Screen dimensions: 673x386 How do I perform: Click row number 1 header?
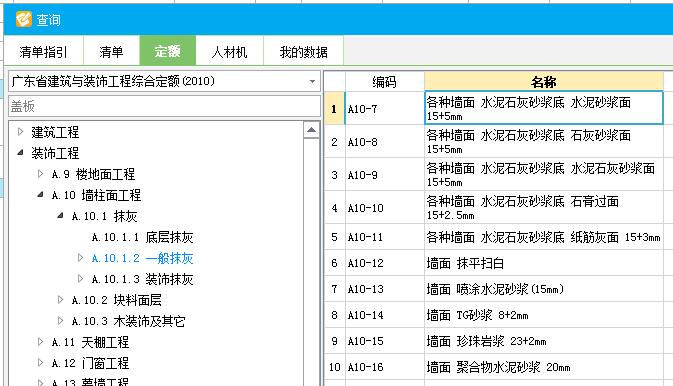click(334, 109)
